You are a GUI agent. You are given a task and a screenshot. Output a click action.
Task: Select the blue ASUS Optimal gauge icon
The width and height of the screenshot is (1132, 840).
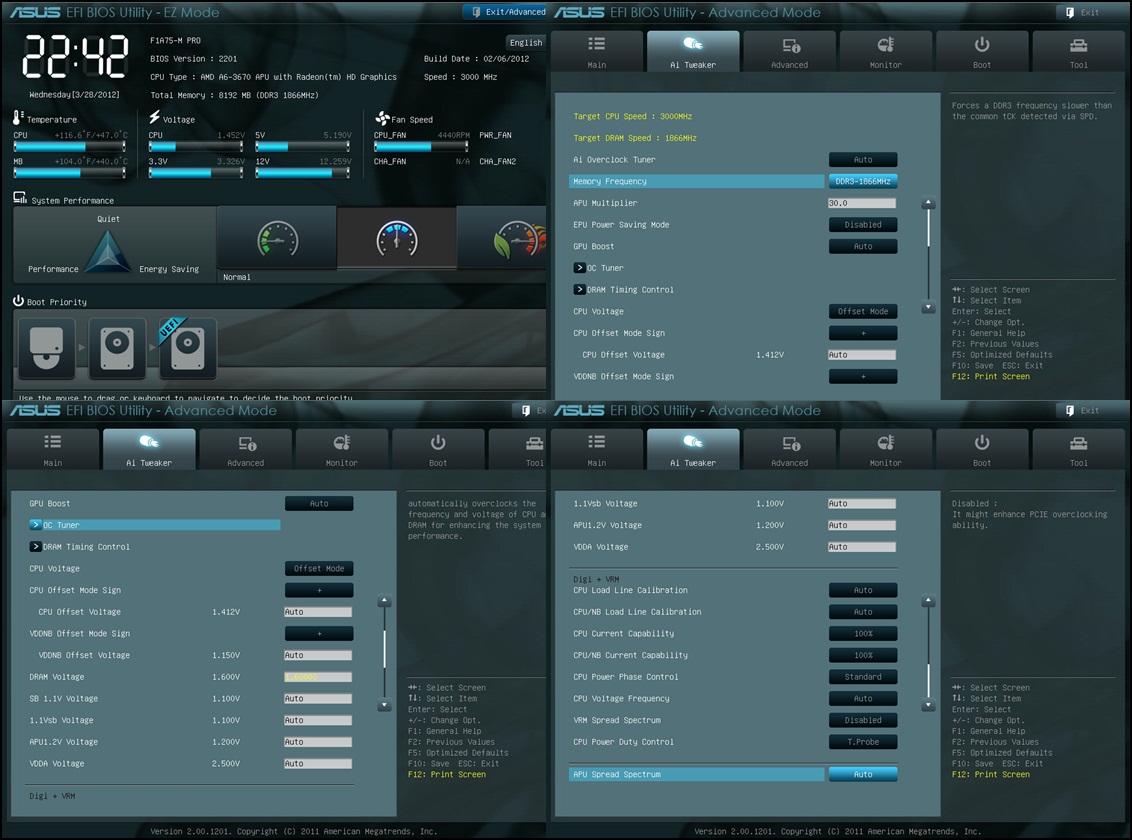(397, 239)
